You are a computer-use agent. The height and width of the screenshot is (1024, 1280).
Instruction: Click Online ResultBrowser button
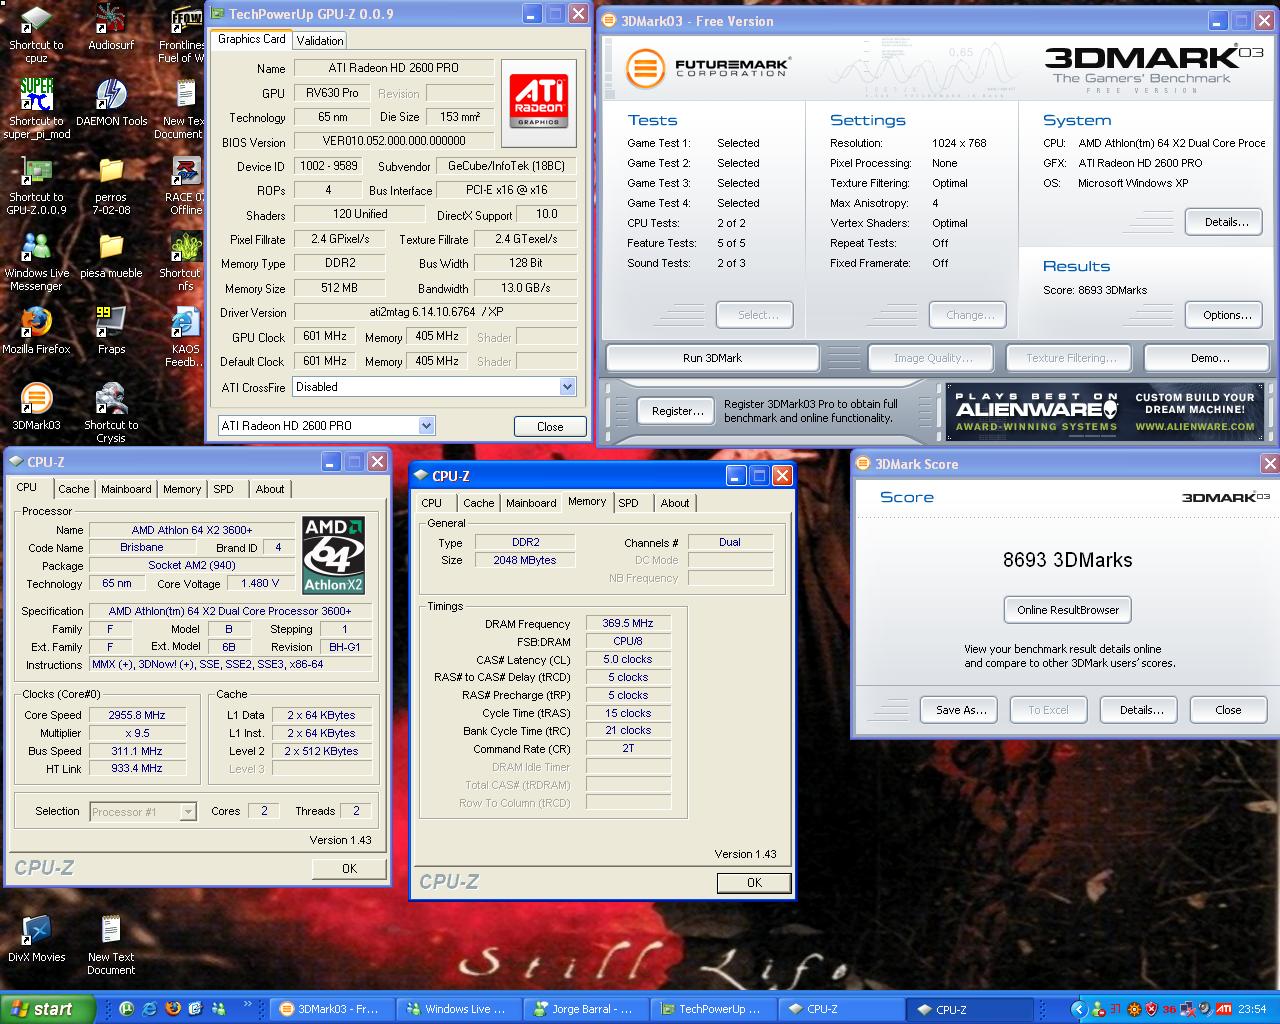pos(1067,610)
